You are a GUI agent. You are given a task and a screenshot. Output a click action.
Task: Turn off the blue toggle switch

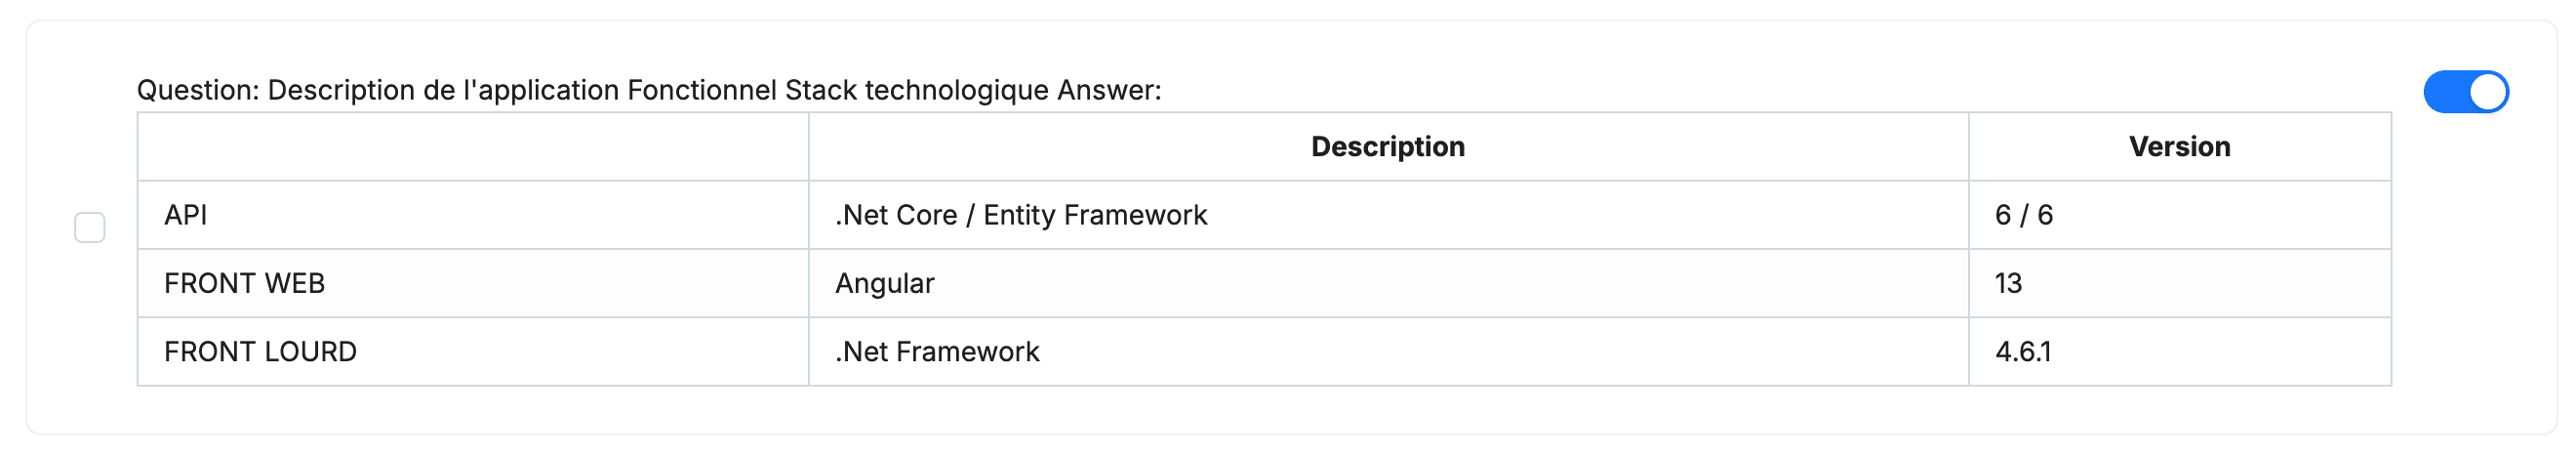(x=2466, y=92)
